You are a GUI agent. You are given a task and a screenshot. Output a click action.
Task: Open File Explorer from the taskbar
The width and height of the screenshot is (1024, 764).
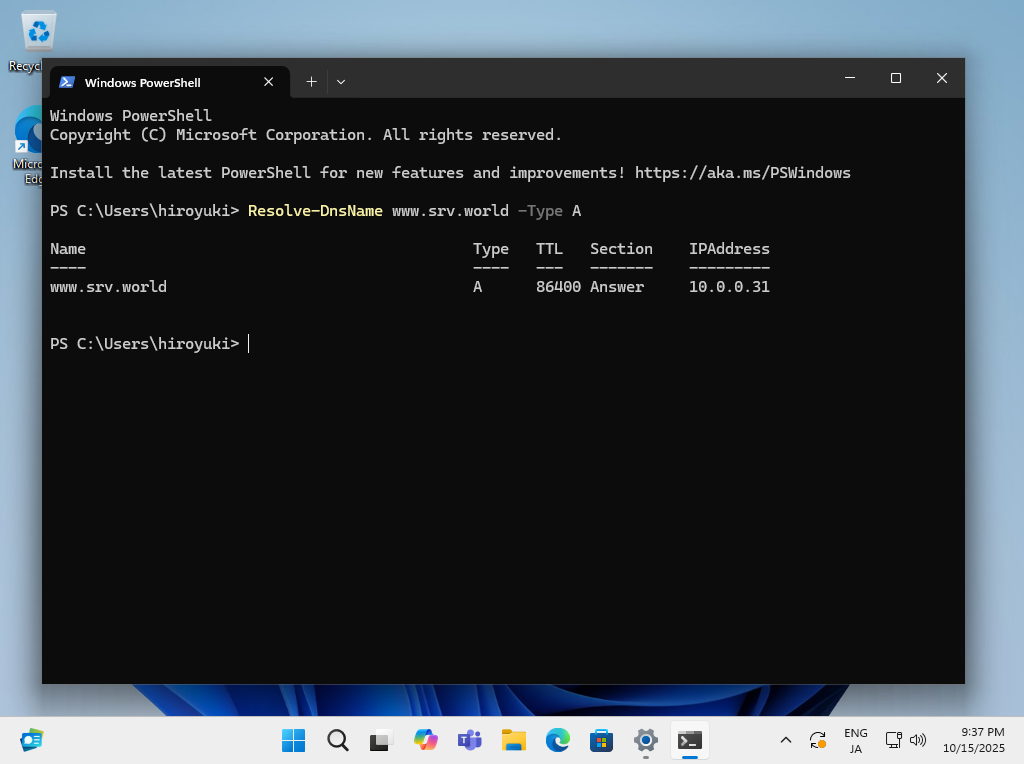click(x=513, y=740)
